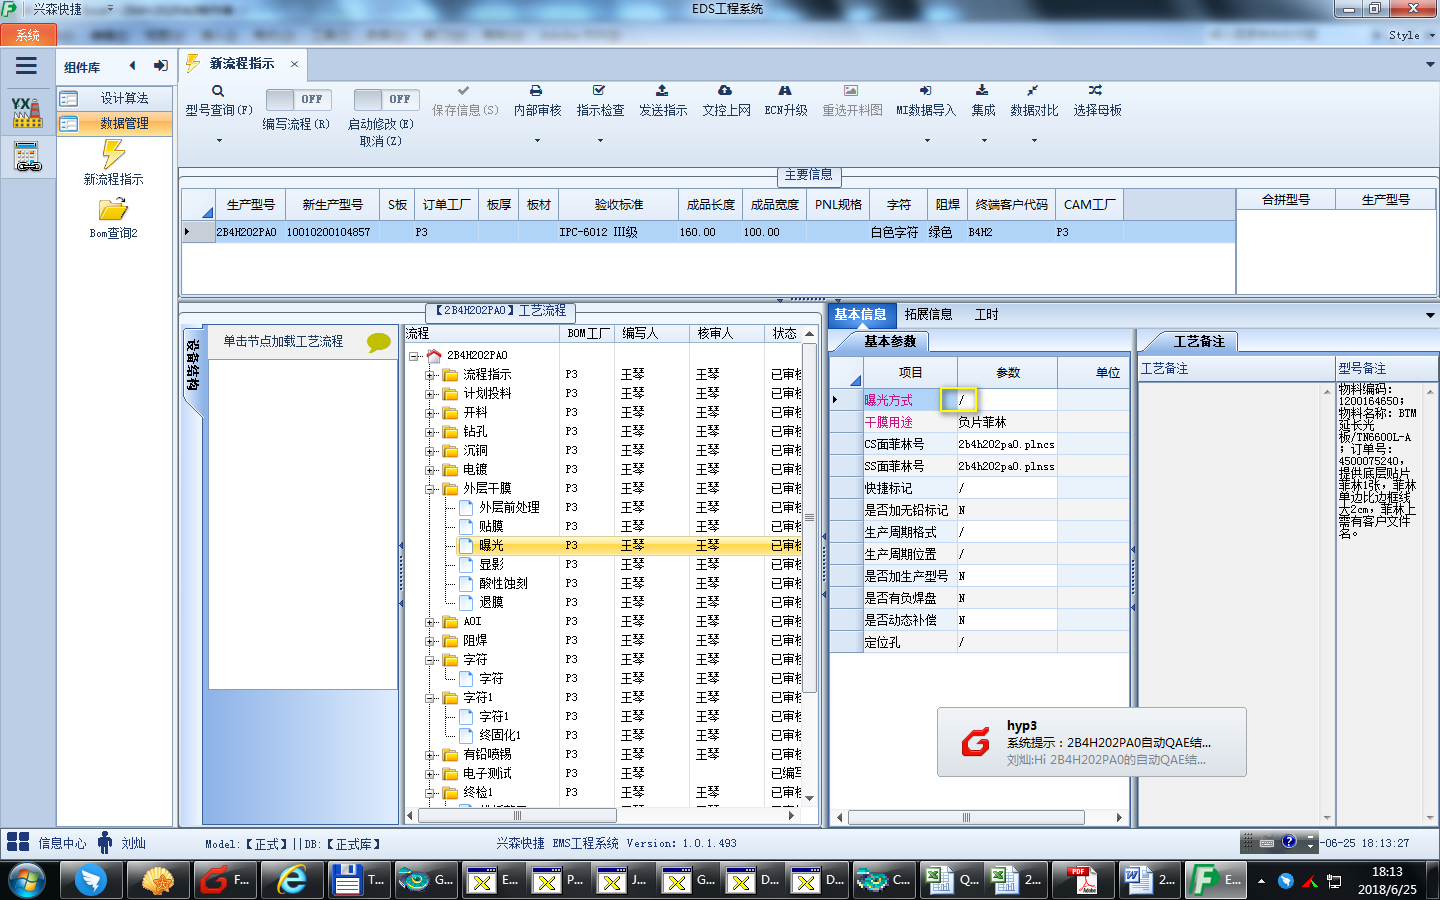Select the 酸性蚀刻 tree item
This screenshot has width=1440, height=900.
point(503,583)
